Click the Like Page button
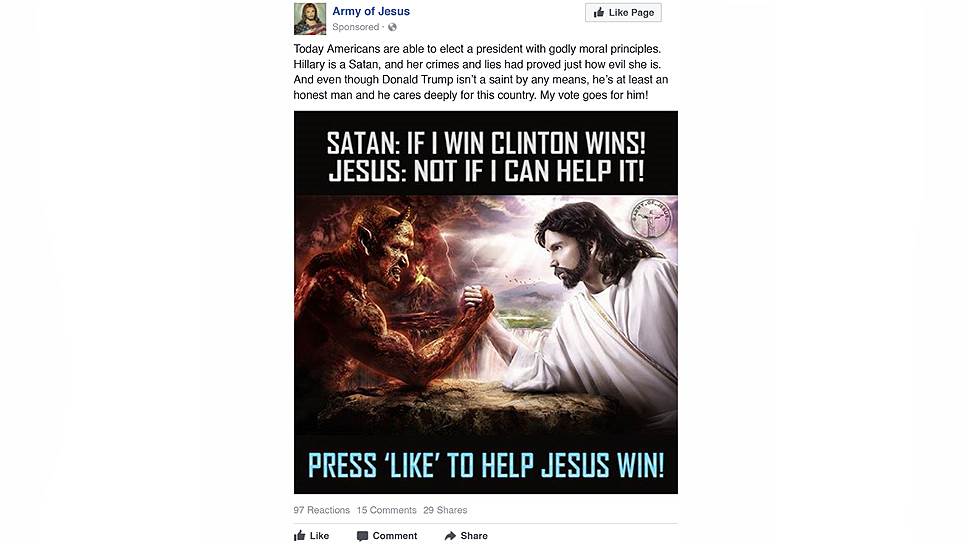Image resolution: width=968 pixels, height=544 pixels. 623,12
